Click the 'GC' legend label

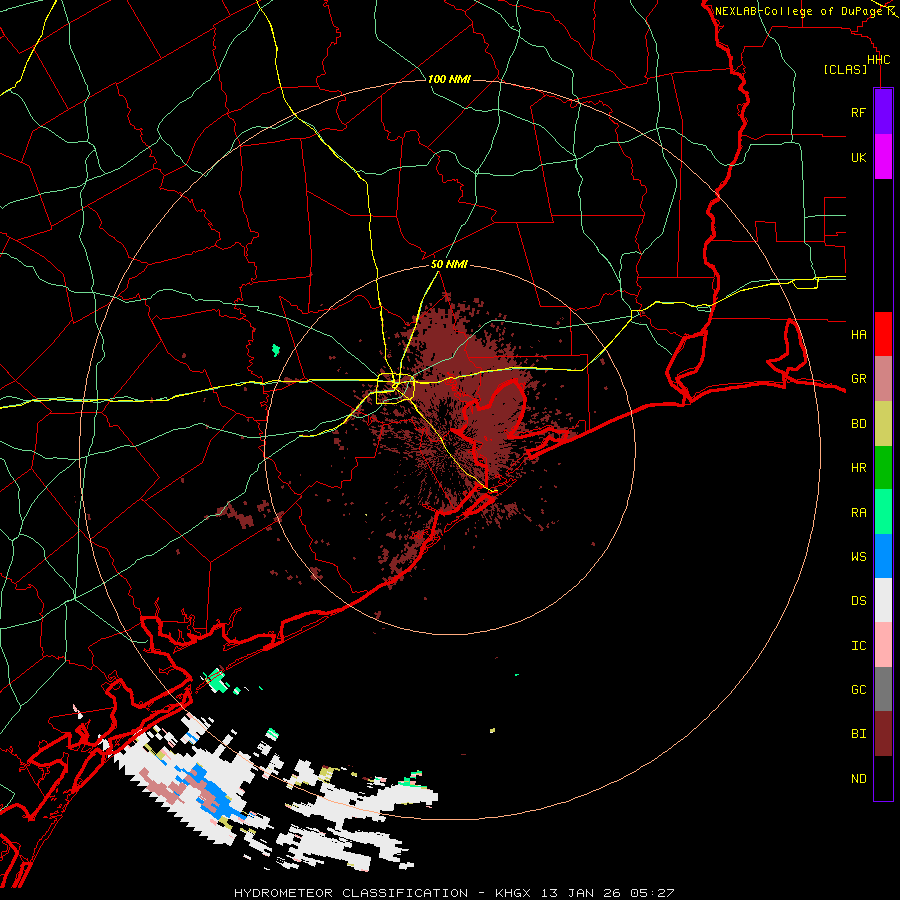coord(858,690)
